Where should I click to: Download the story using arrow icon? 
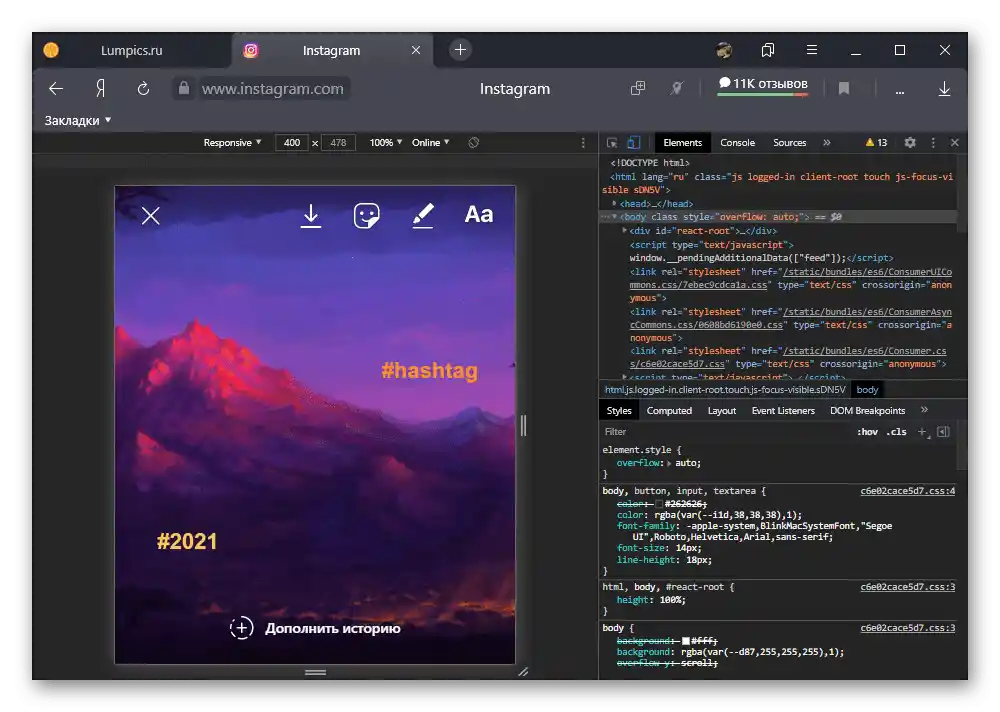311,216
